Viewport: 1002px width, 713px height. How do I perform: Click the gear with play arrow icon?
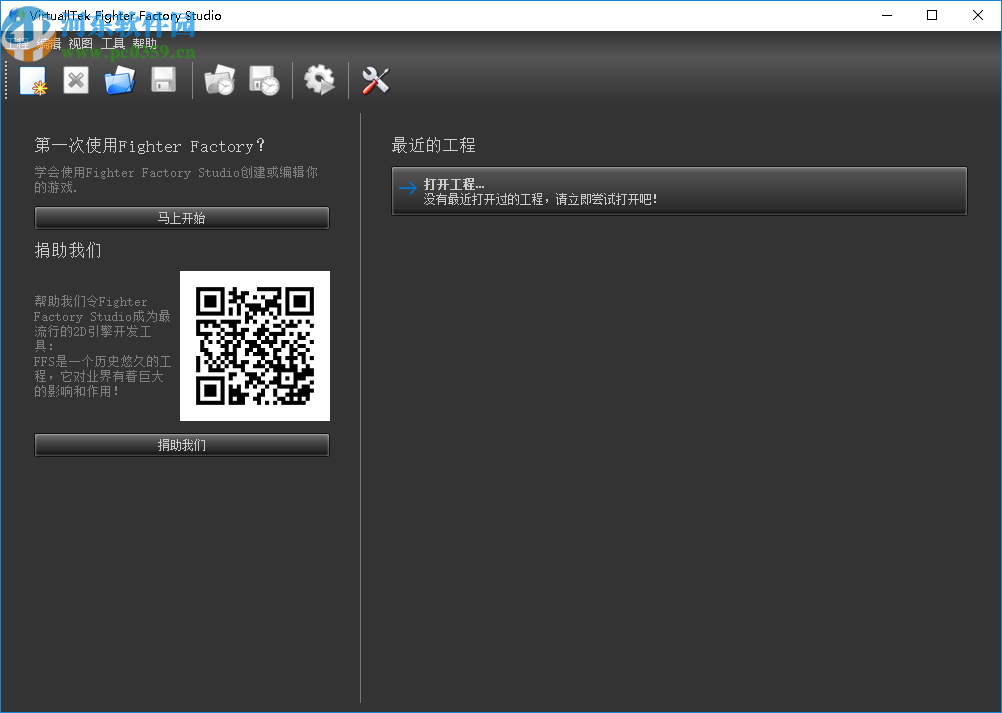click(319, 81)
